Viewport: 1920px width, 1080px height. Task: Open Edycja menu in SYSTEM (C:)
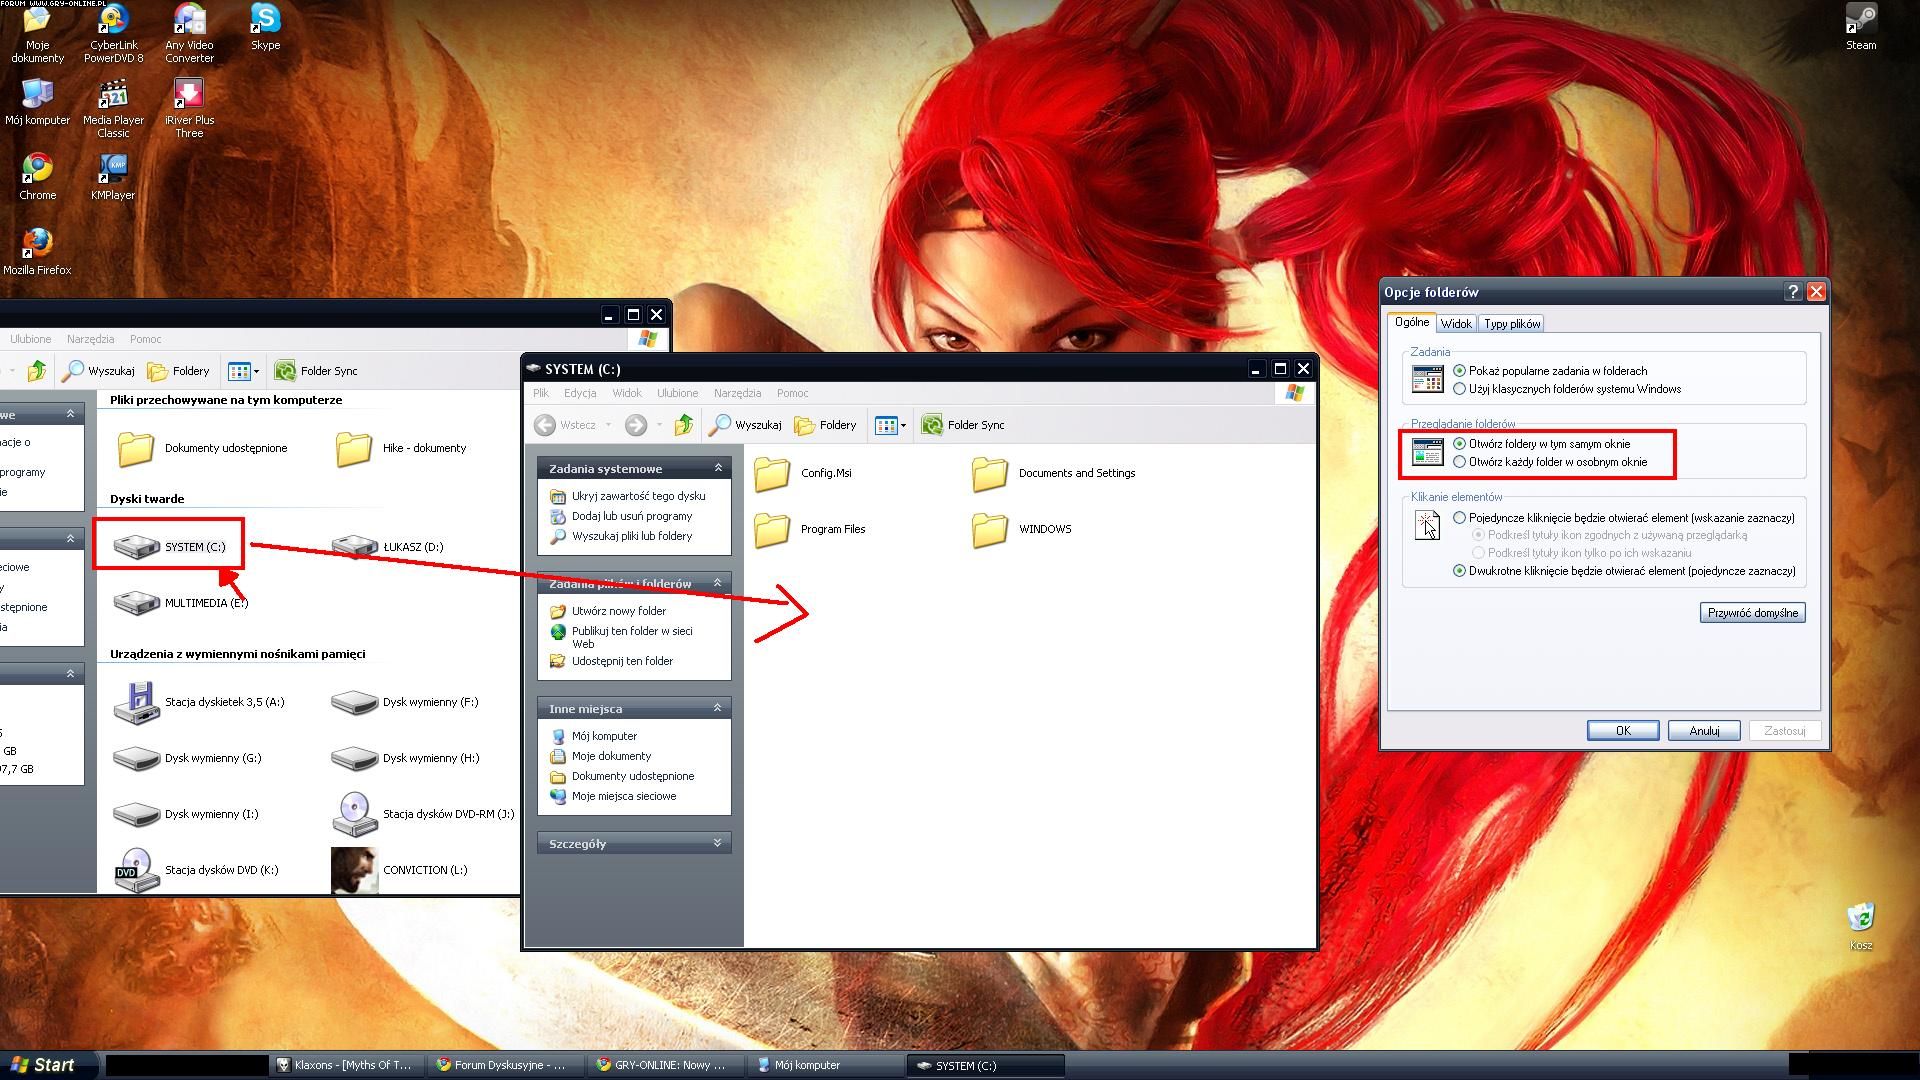pos(580,393)
